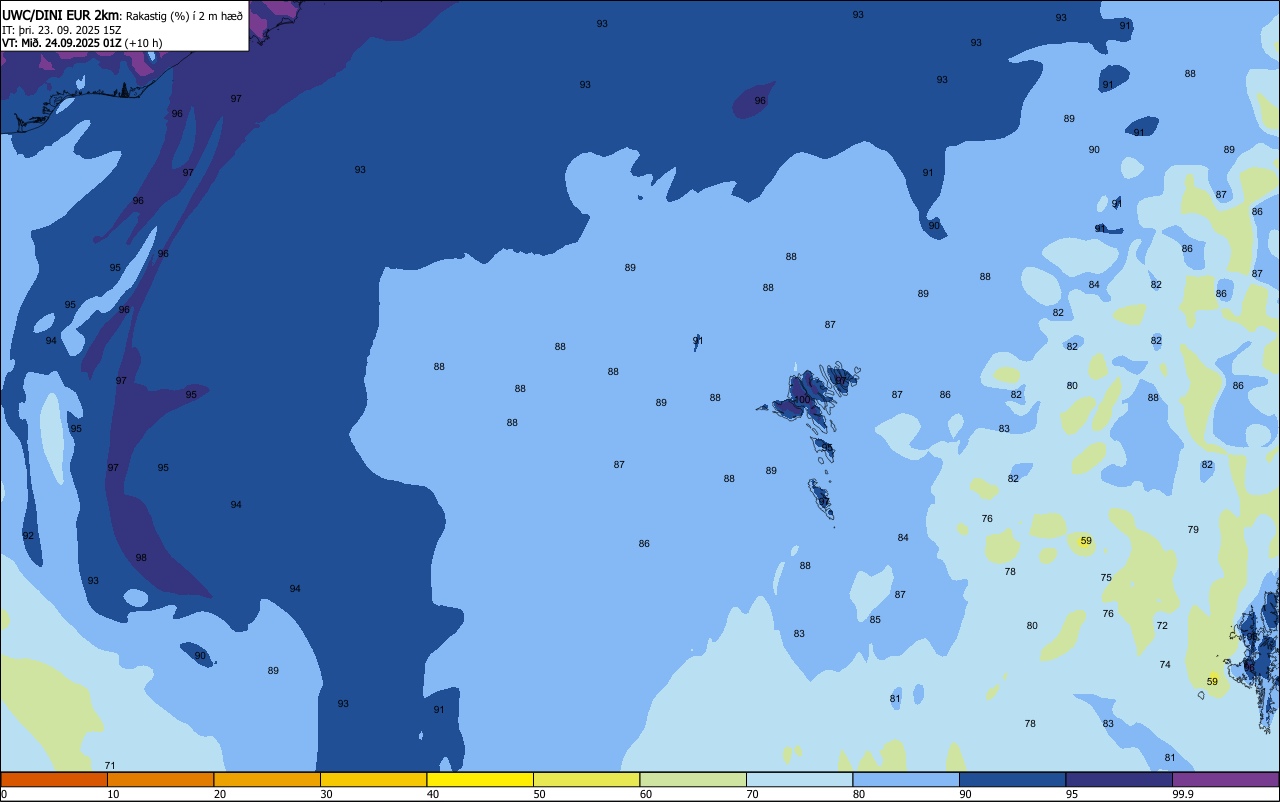Select the '10' legend tick label
This screenshot has width=1280, height=802.
[x=113, y=794]
